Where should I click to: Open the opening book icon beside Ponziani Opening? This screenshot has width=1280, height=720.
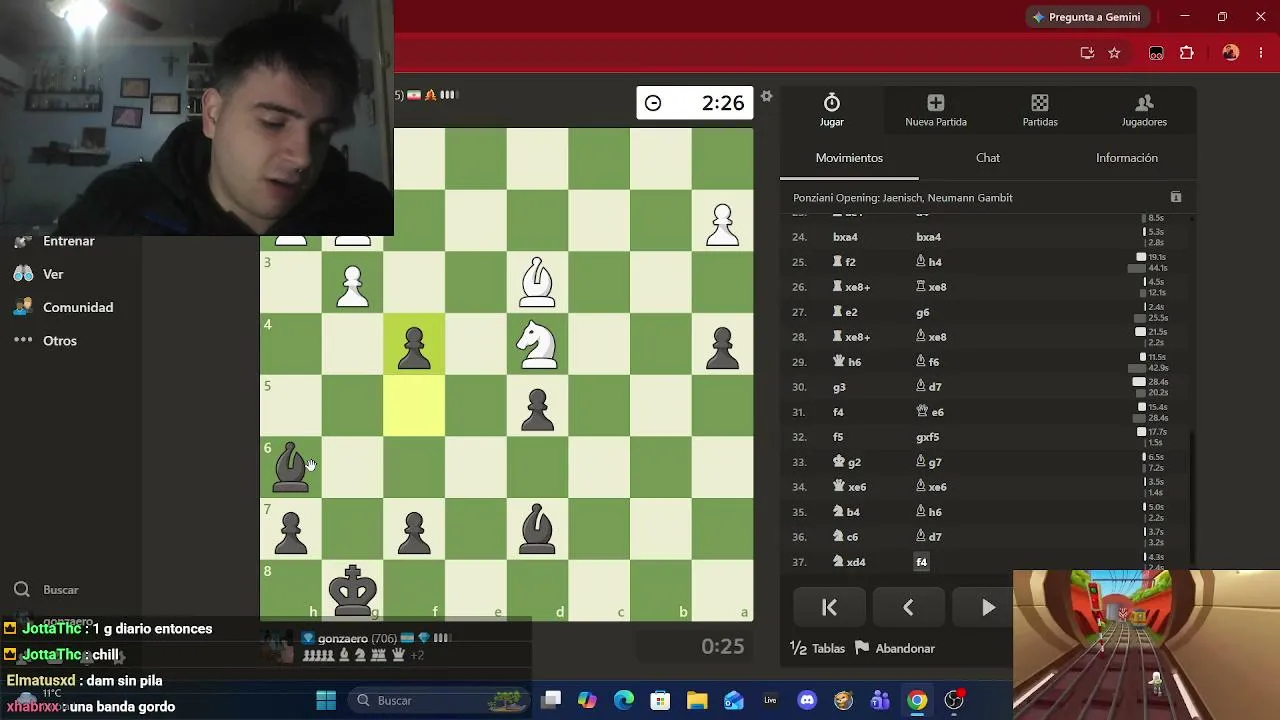pos(1176,198)
